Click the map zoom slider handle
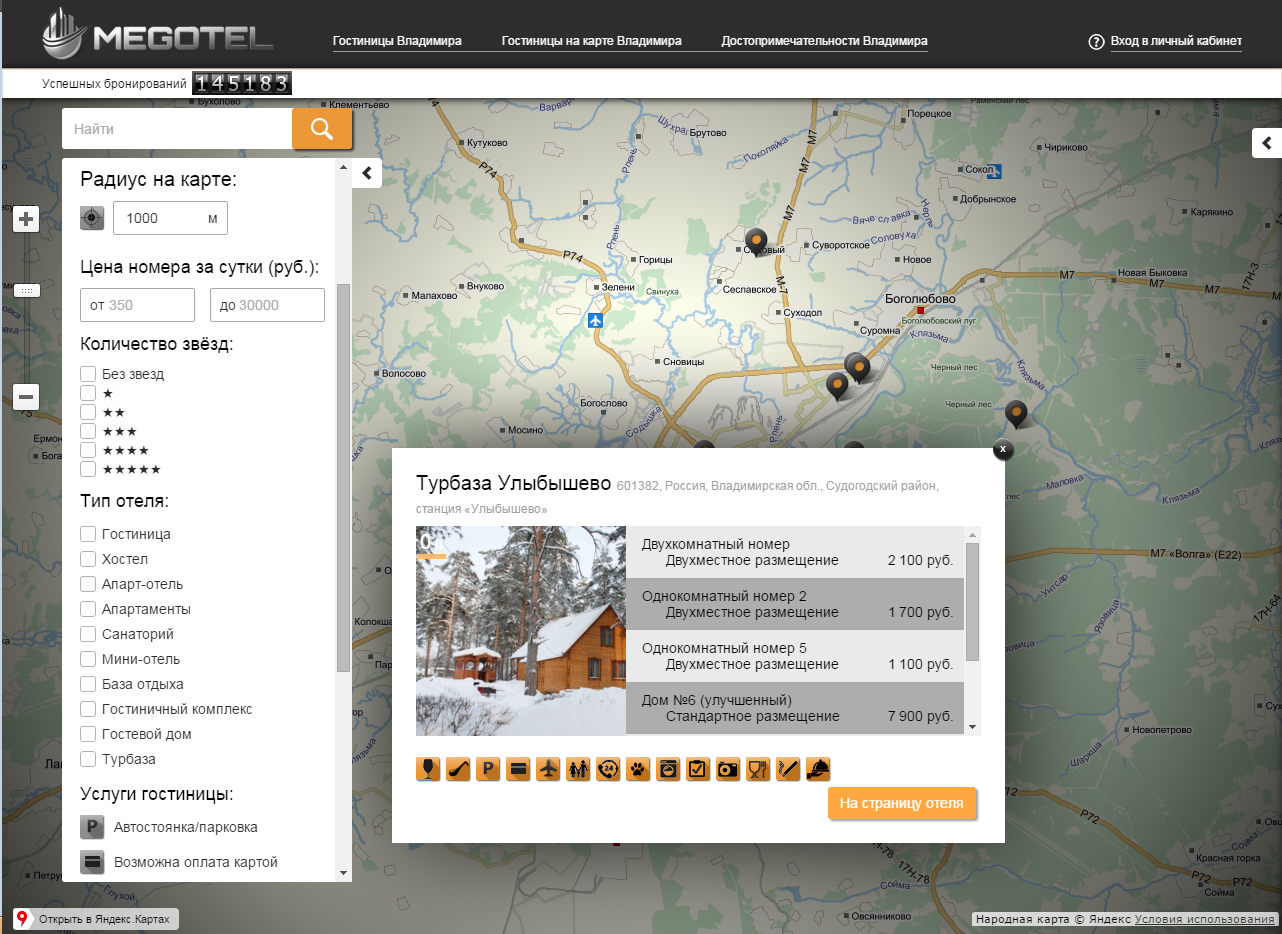1282x934 pixels. coord(27,290)
